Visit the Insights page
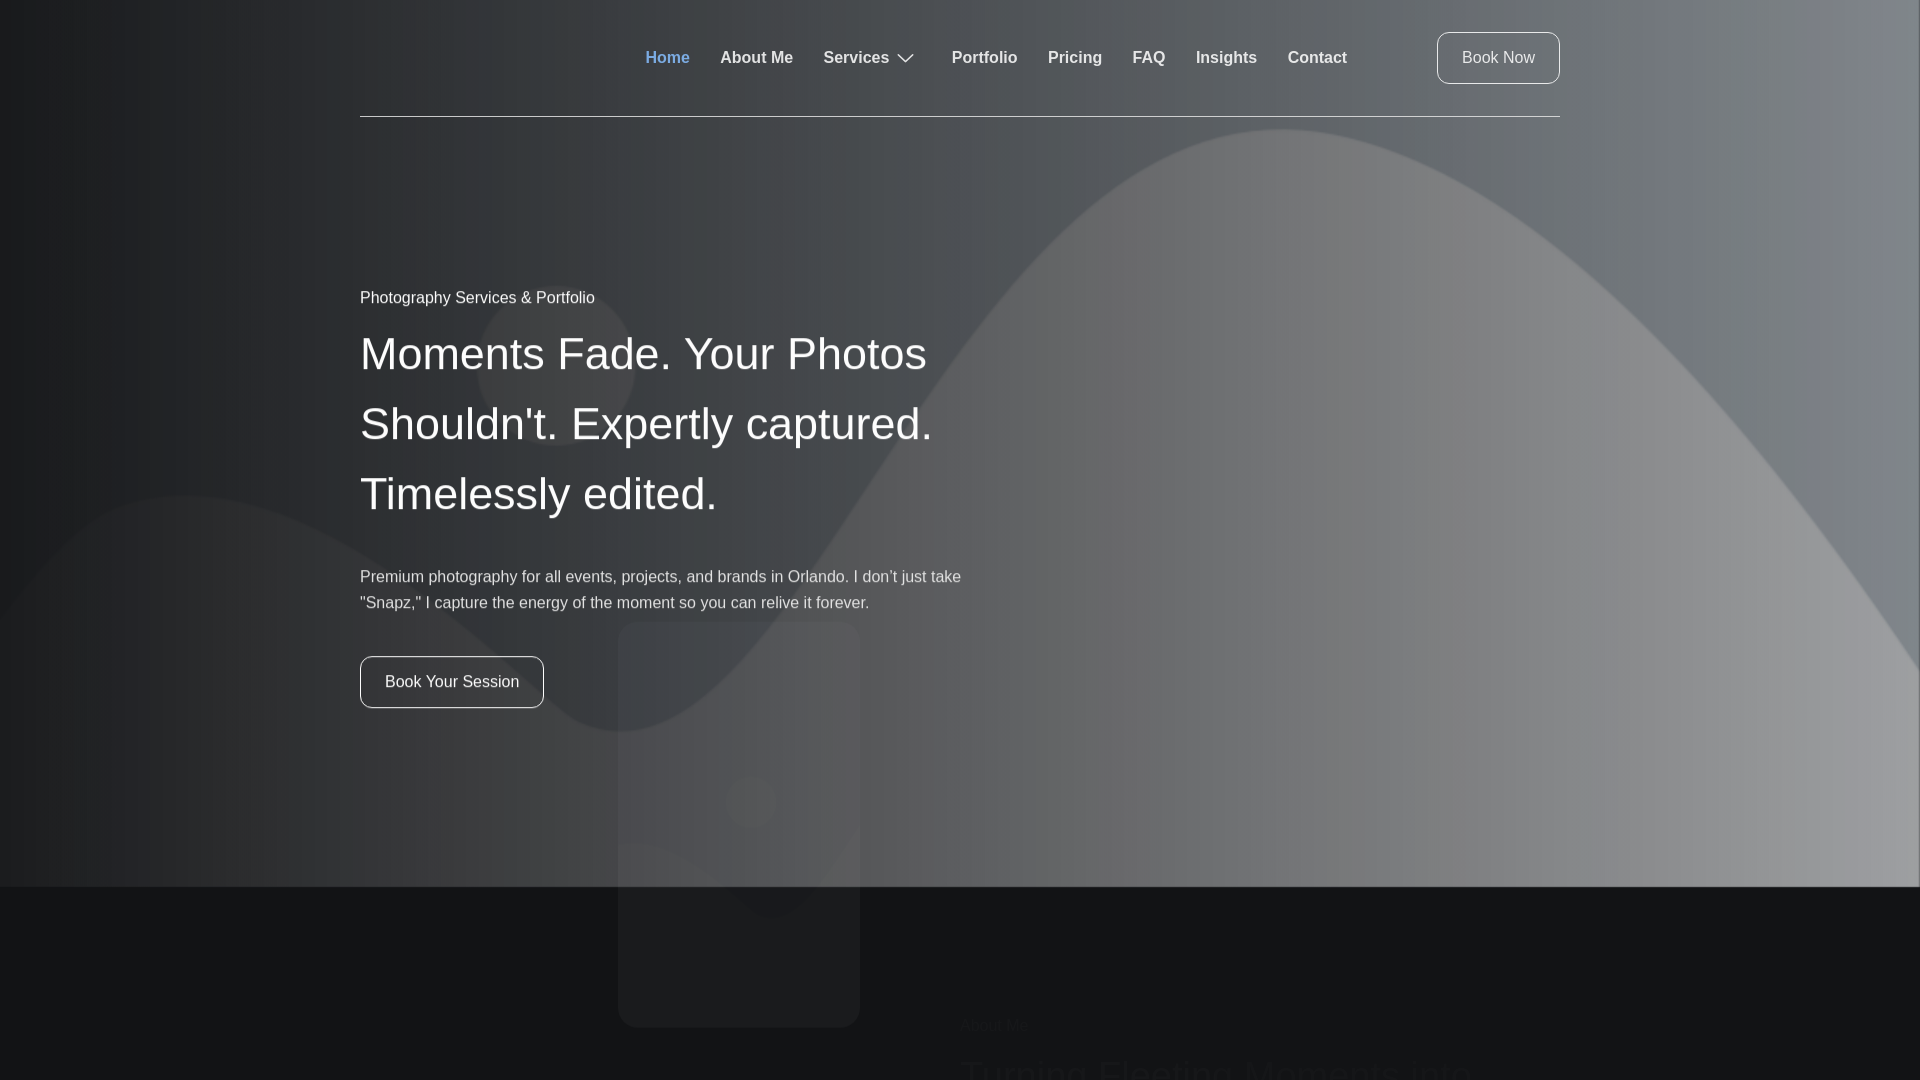 coord(1226,58)
